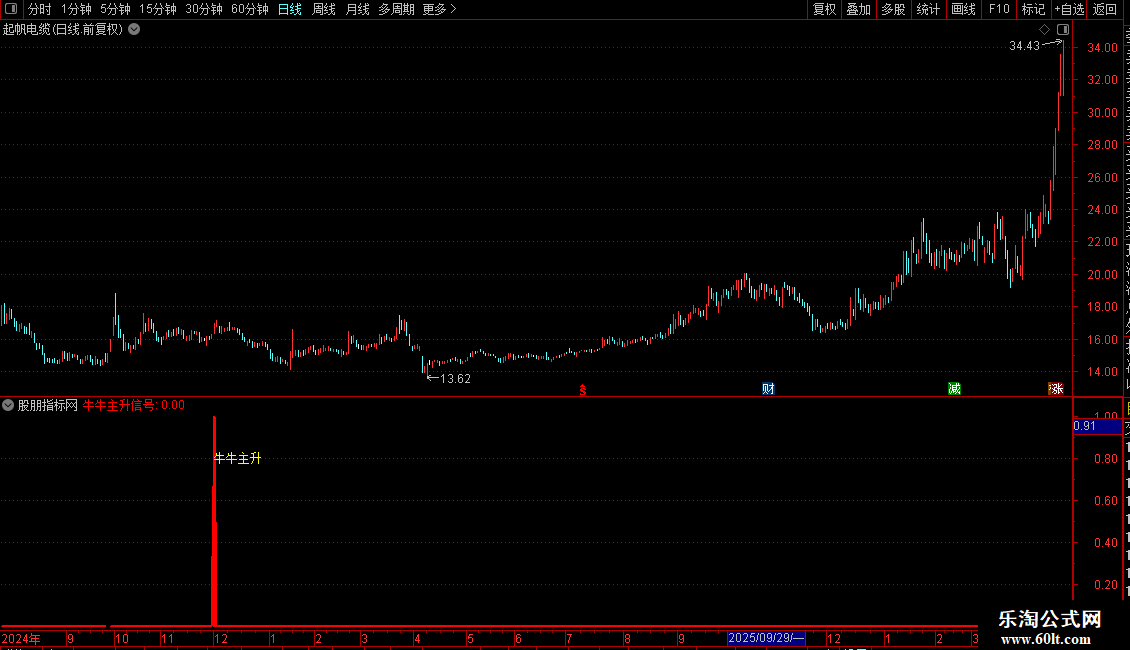The image size is (1130, 650).
Task: Switch to 月线 monthly chart
Action: point(357,9)
